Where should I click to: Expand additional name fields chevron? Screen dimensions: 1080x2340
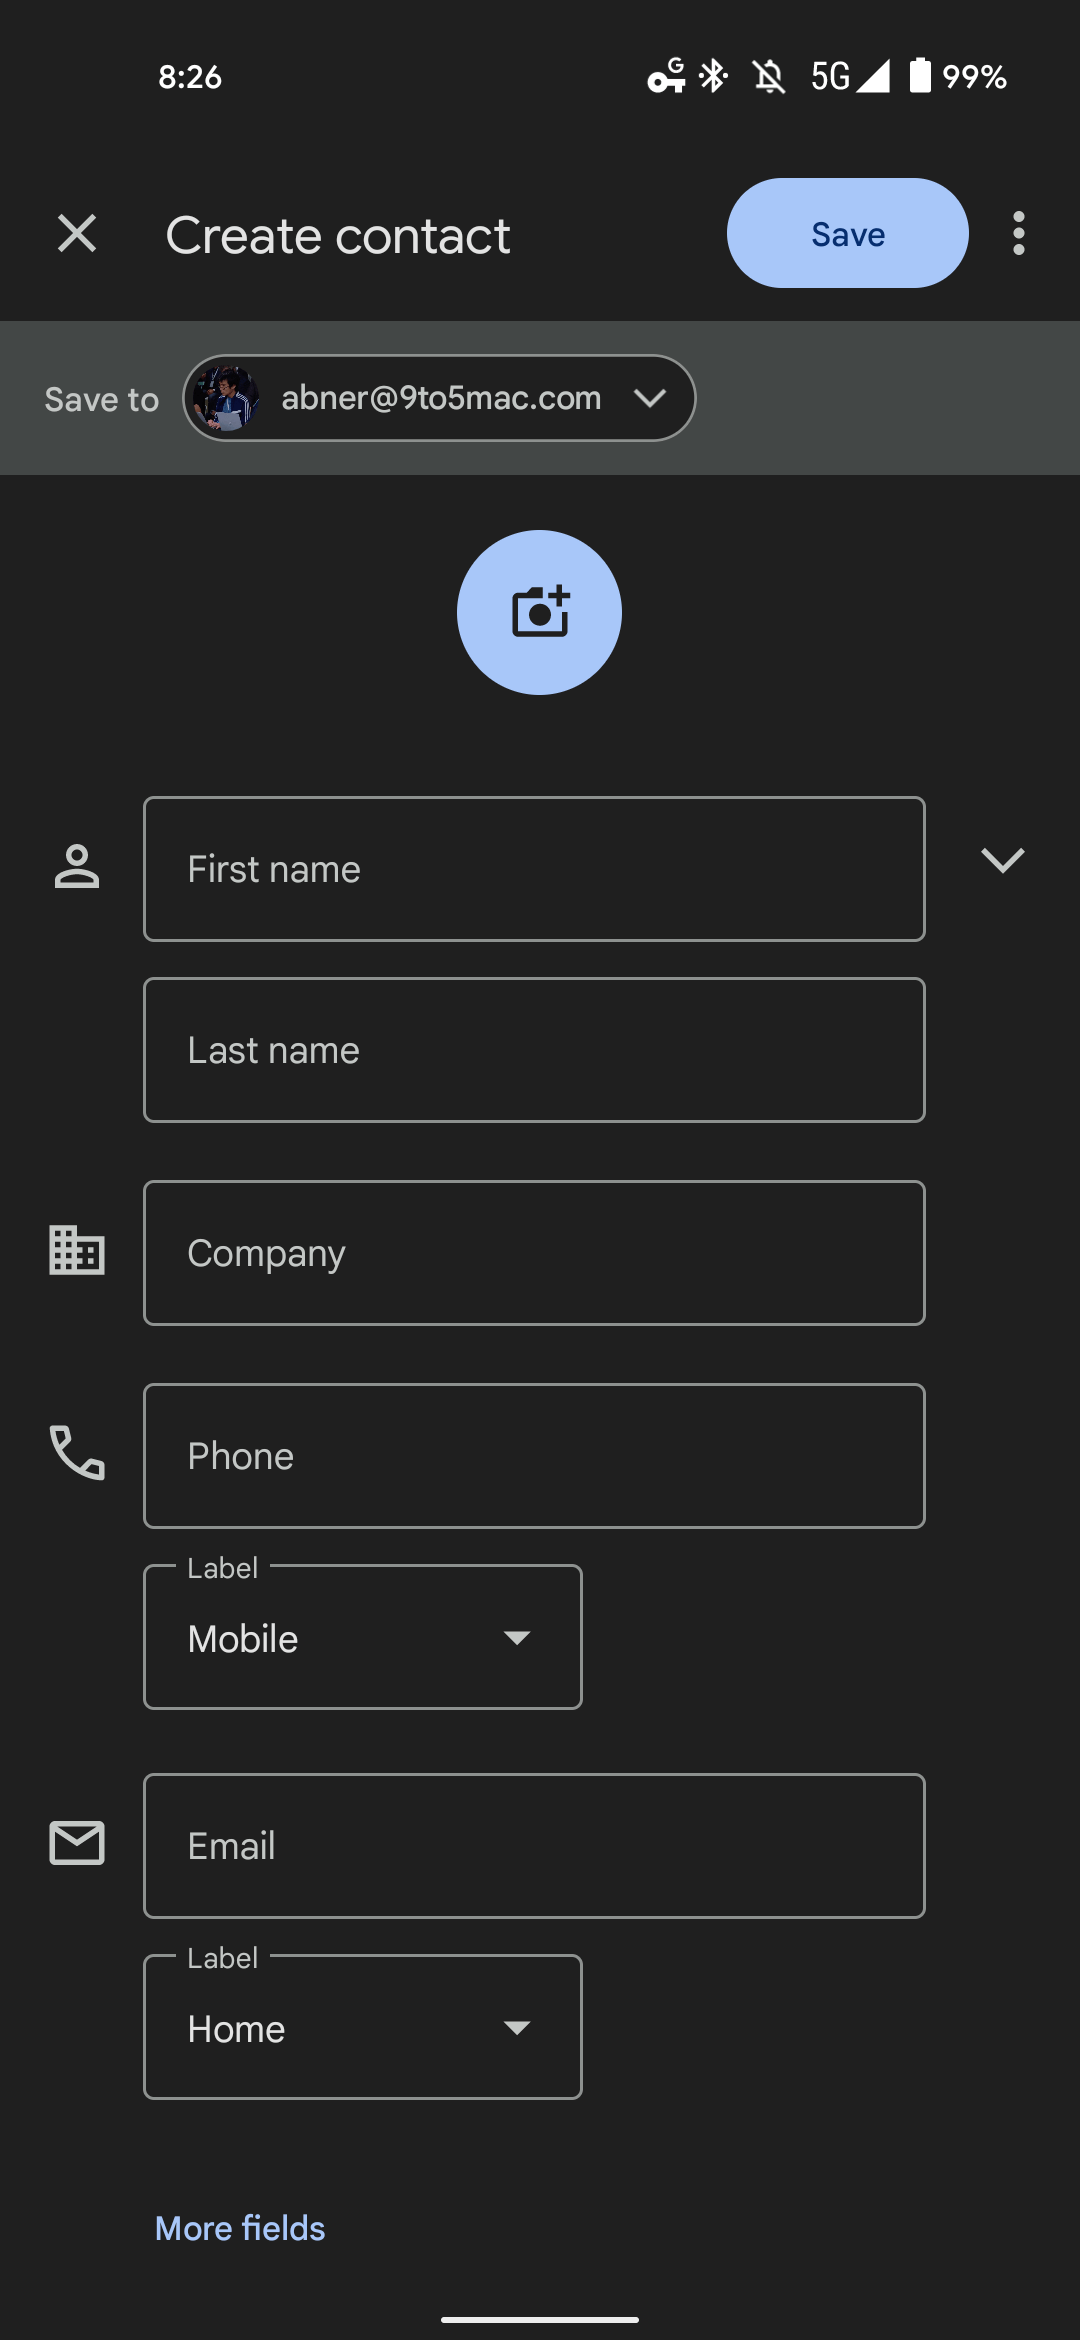tap(1003, 860)
